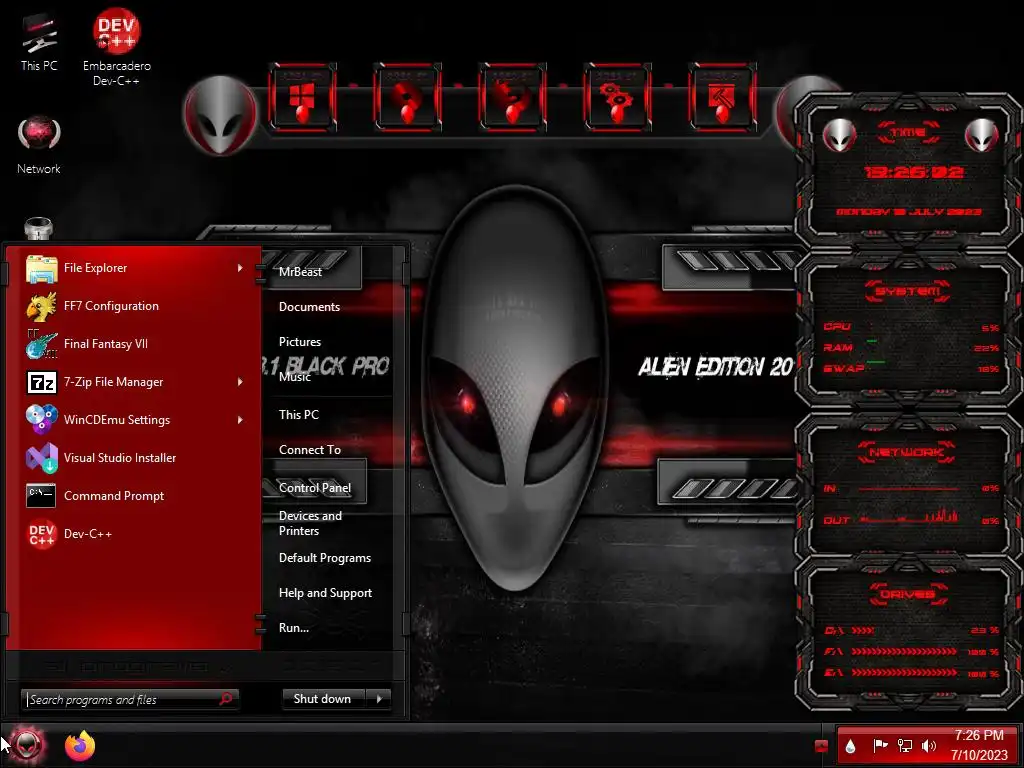Open Documents from Start menu
The image size is (1024, 768).
[310, 307]
